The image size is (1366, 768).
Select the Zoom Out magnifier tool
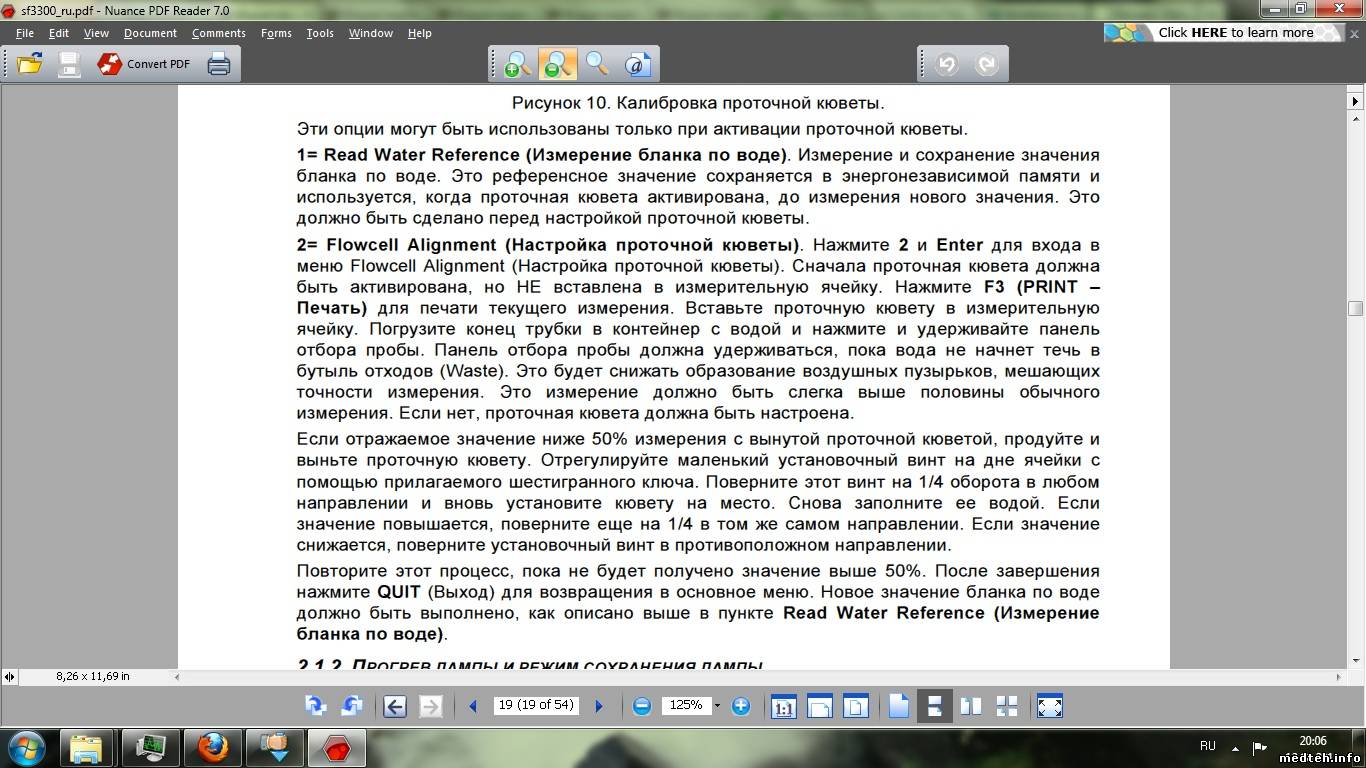coord(557,64)
